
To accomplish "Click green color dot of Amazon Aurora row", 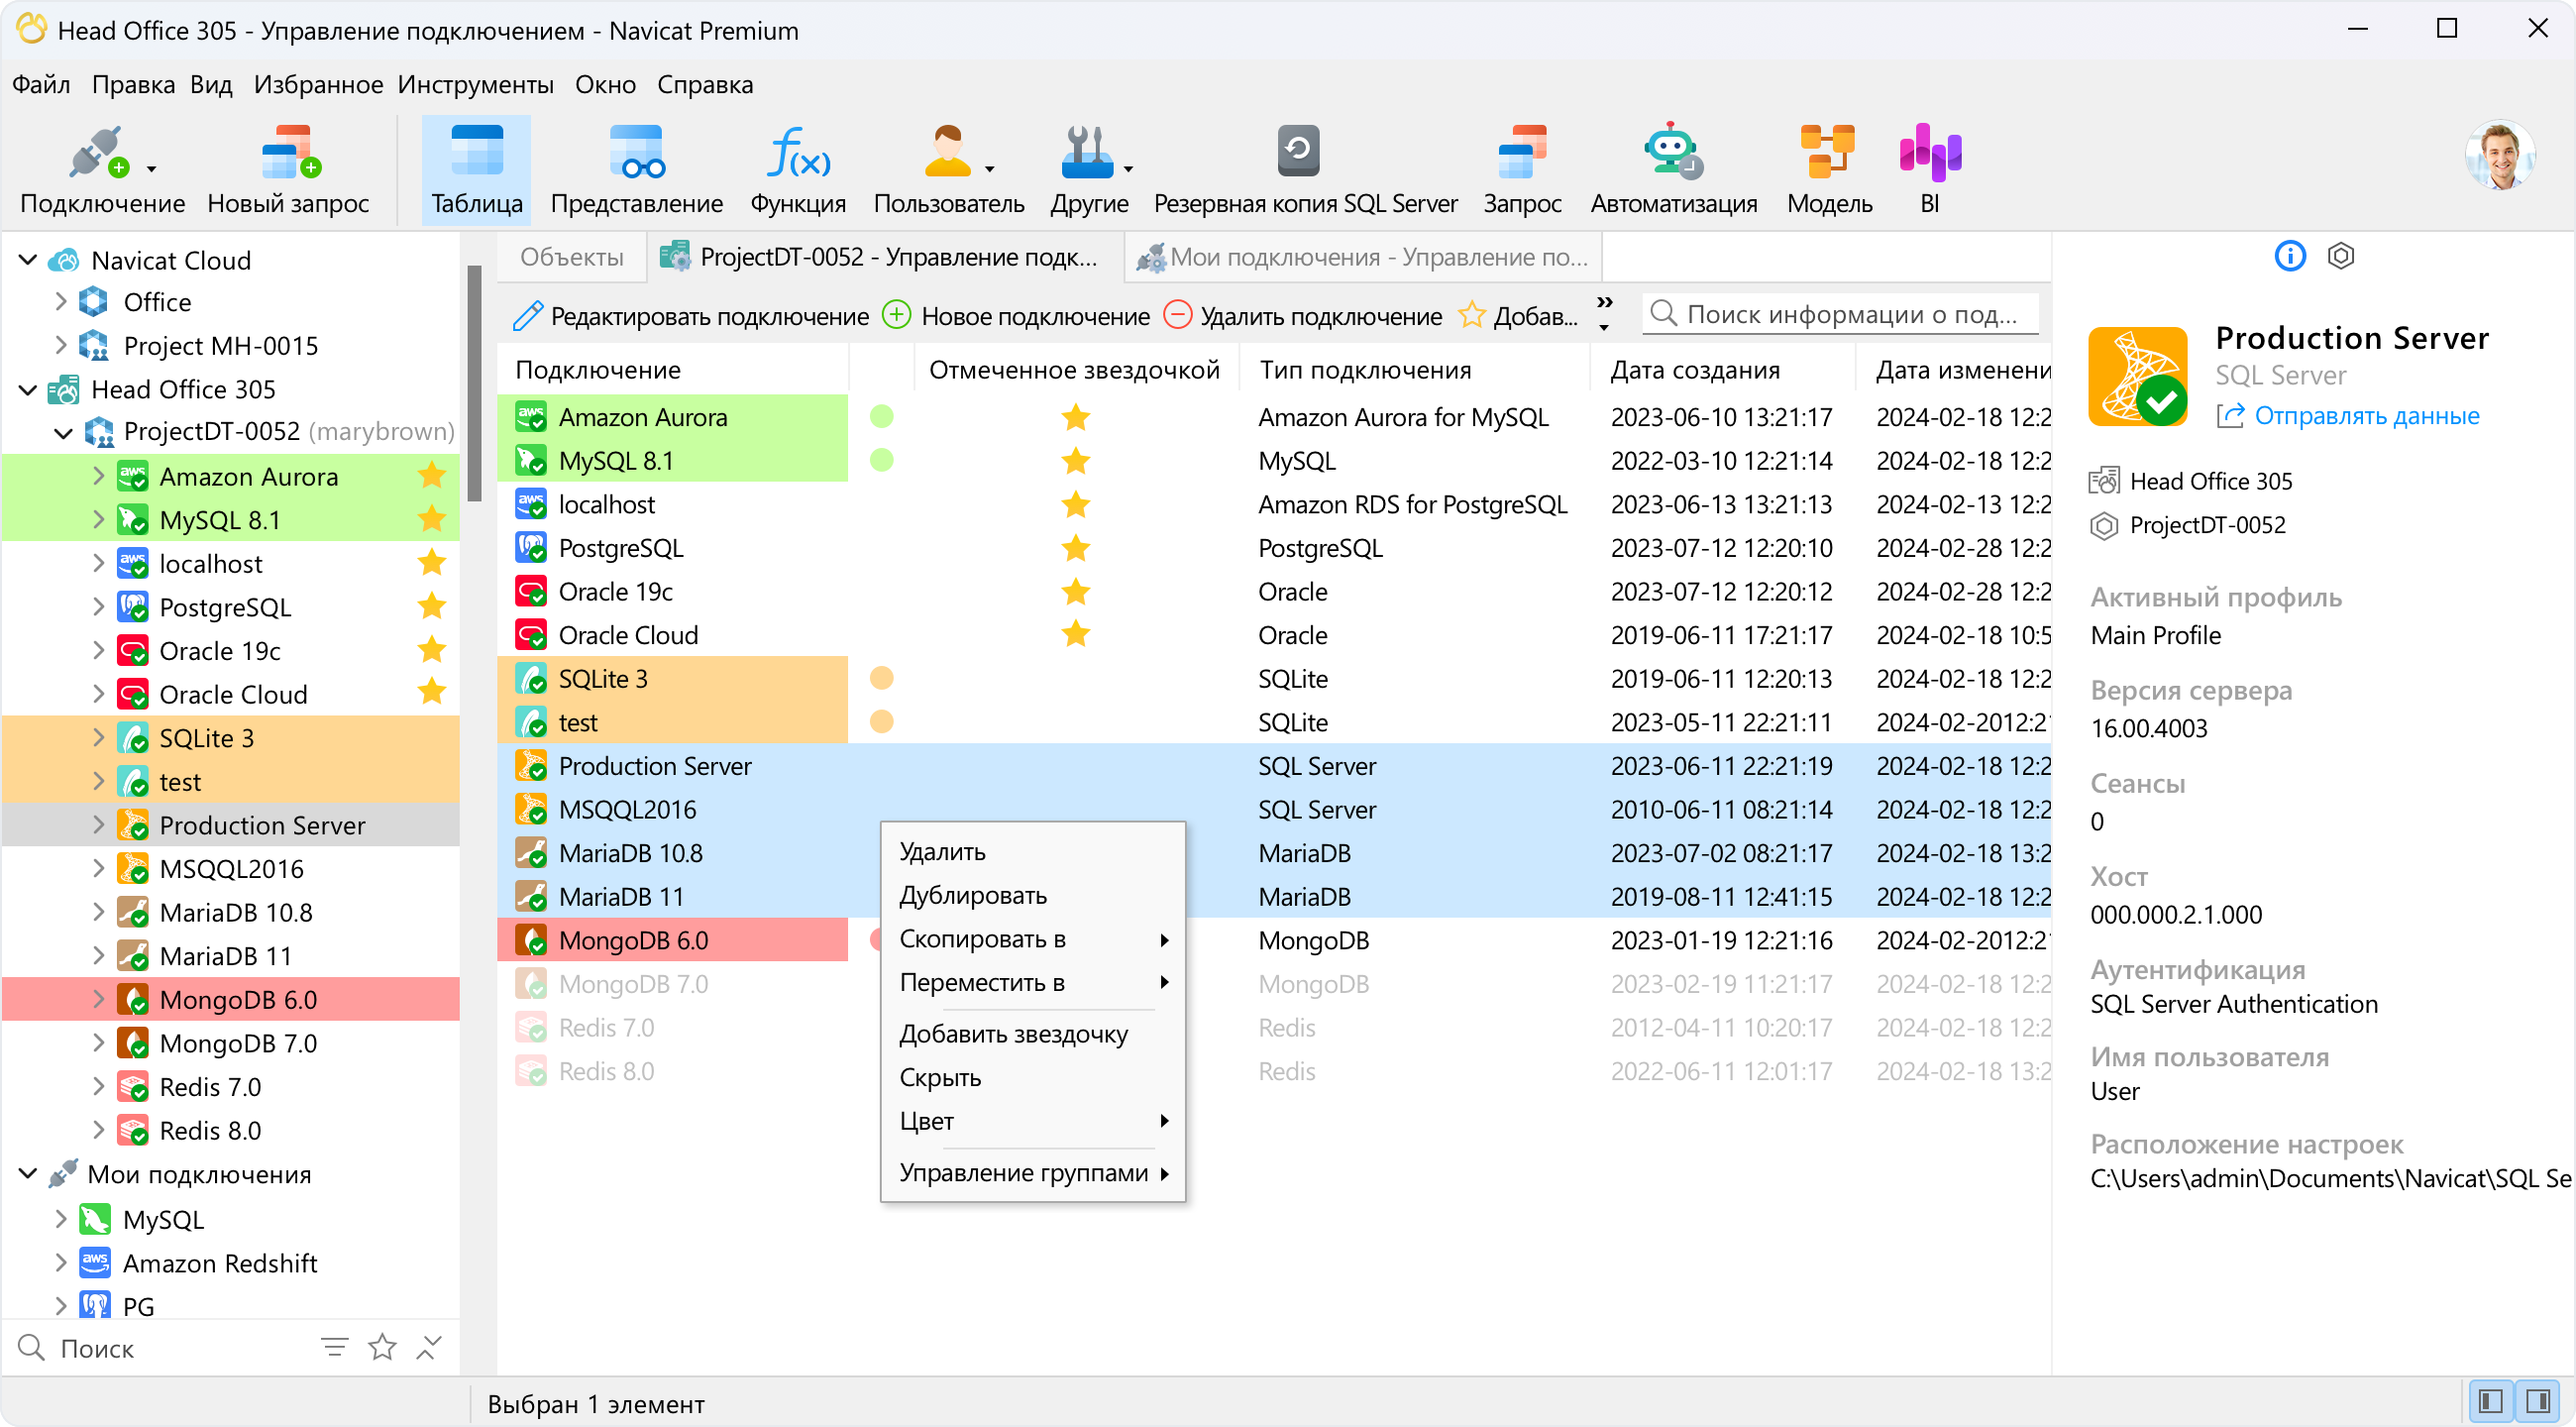I will coord(881,417).
